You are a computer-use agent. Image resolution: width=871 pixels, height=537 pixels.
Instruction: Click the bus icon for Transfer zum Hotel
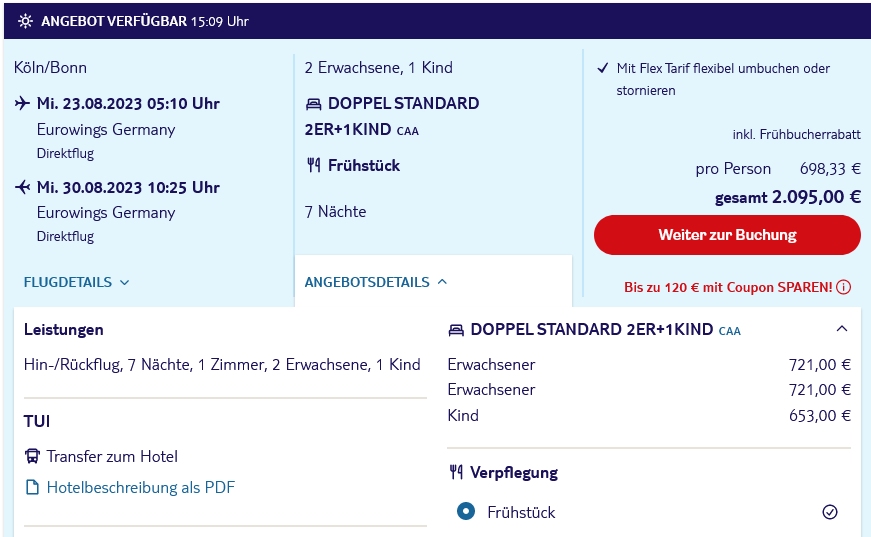pyautogui.click(x=32, y=456)
